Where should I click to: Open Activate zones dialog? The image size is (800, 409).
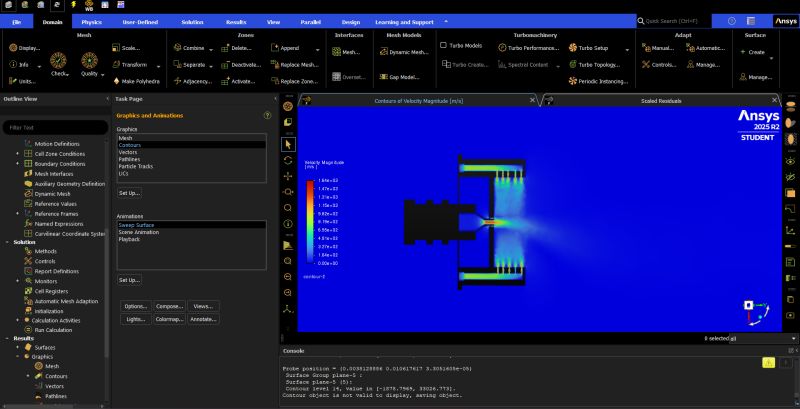(238, 82)
